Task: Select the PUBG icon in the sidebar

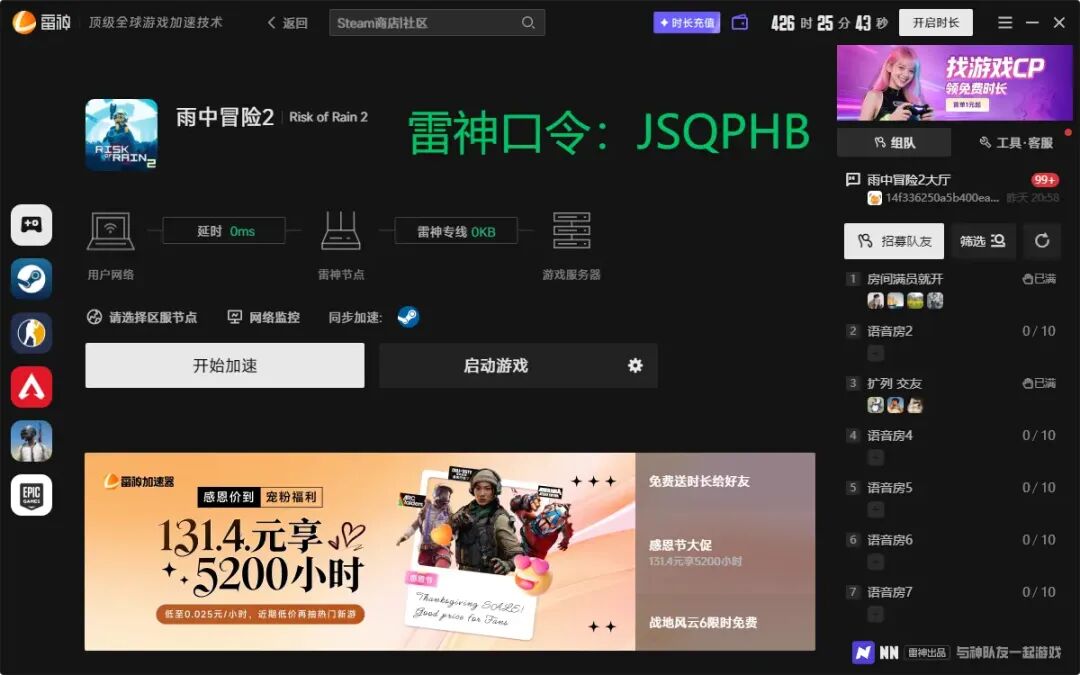Action: [31, 441]
